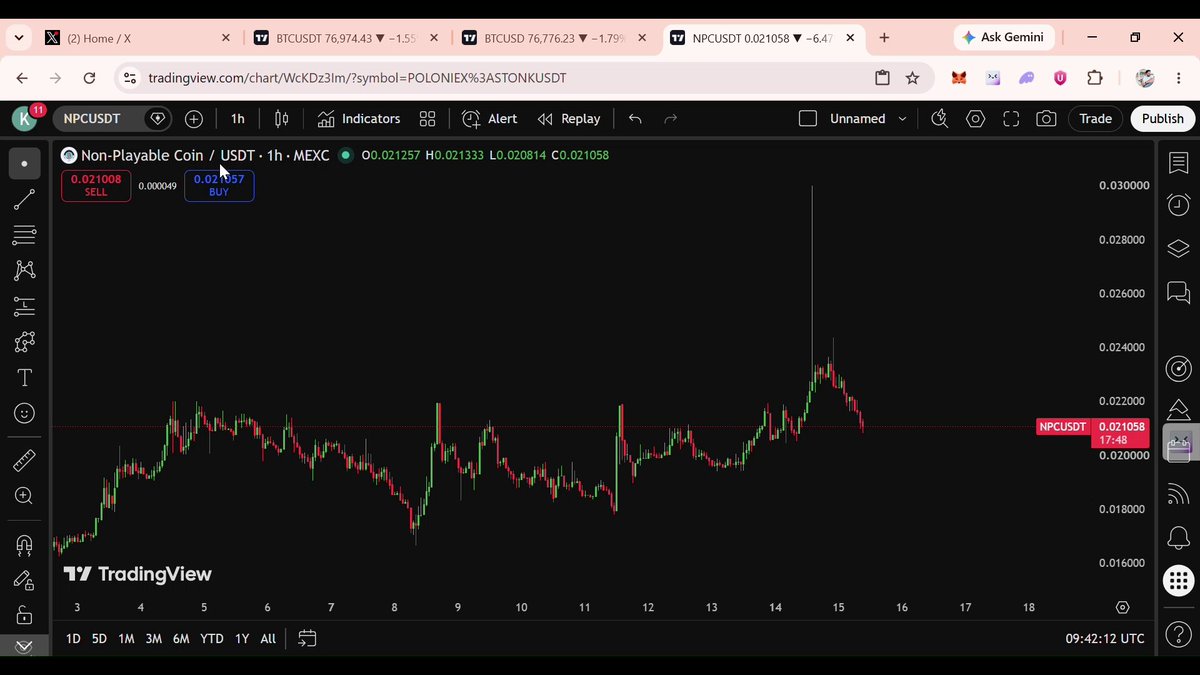Image resolution: width=1200 pixels, height=675 pixels.
Task: Open the Fibonacci retracement tools
Action: click(25, 235)
